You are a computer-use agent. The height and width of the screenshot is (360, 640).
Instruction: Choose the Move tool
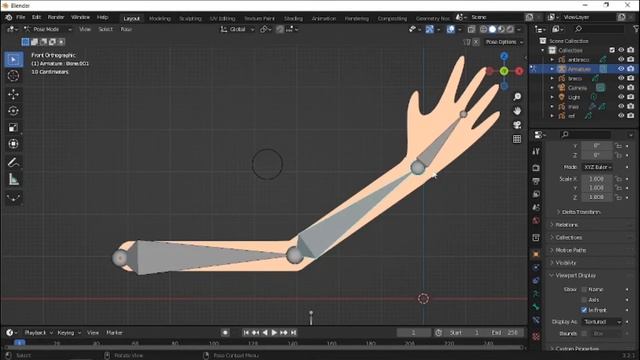[x=13, y=95]
